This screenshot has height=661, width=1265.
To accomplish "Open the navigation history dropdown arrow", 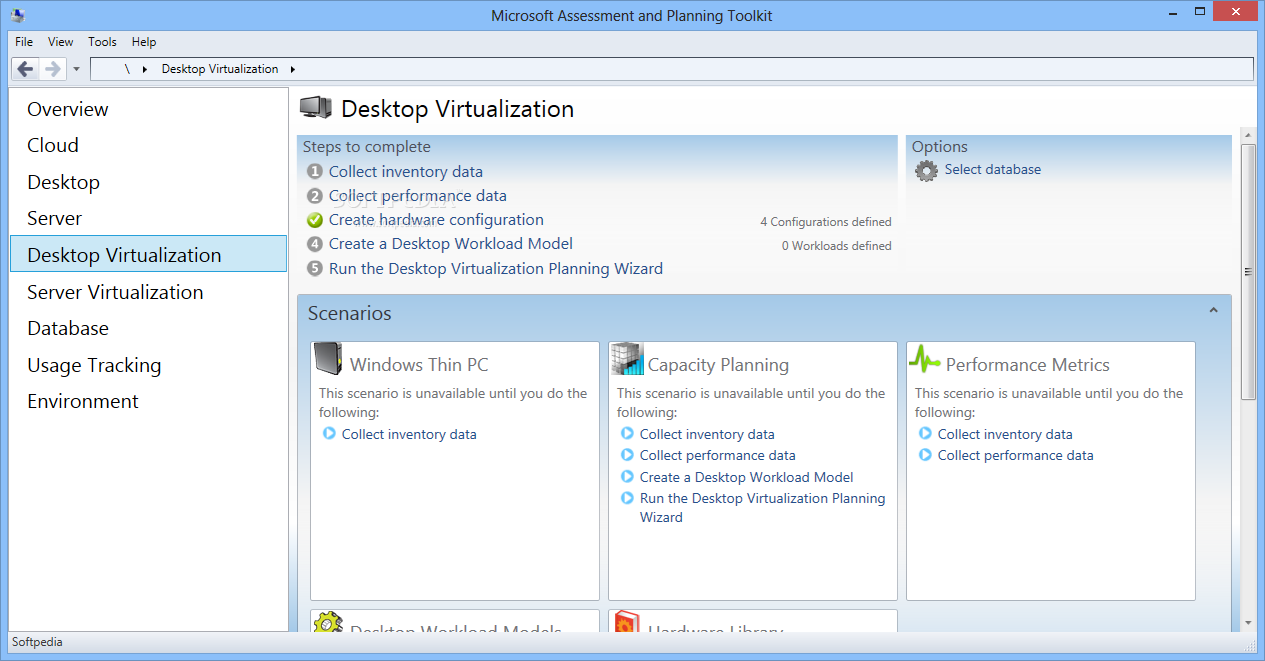I will [77, 69].
